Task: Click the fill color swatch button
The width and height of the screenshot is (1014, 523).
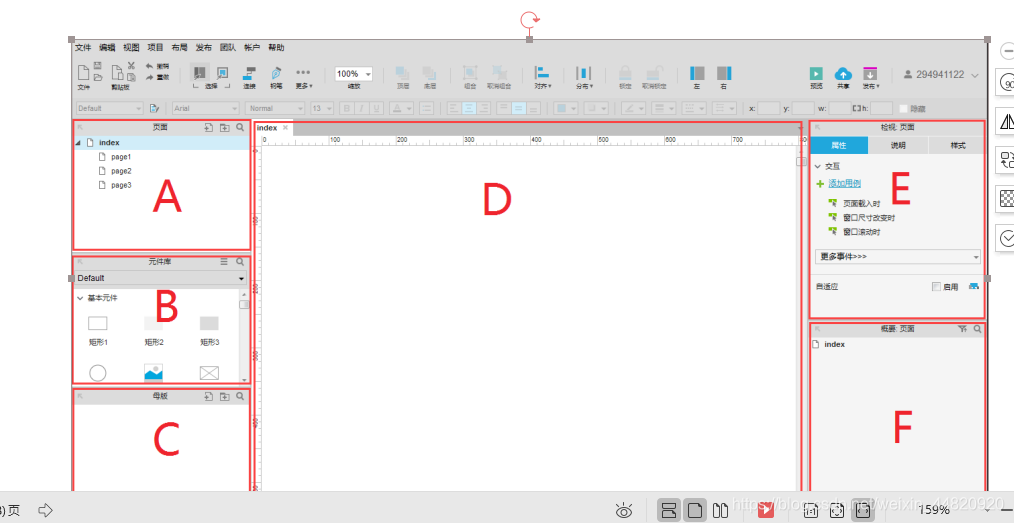Action: pyautogui.click(x=567, y=109)
